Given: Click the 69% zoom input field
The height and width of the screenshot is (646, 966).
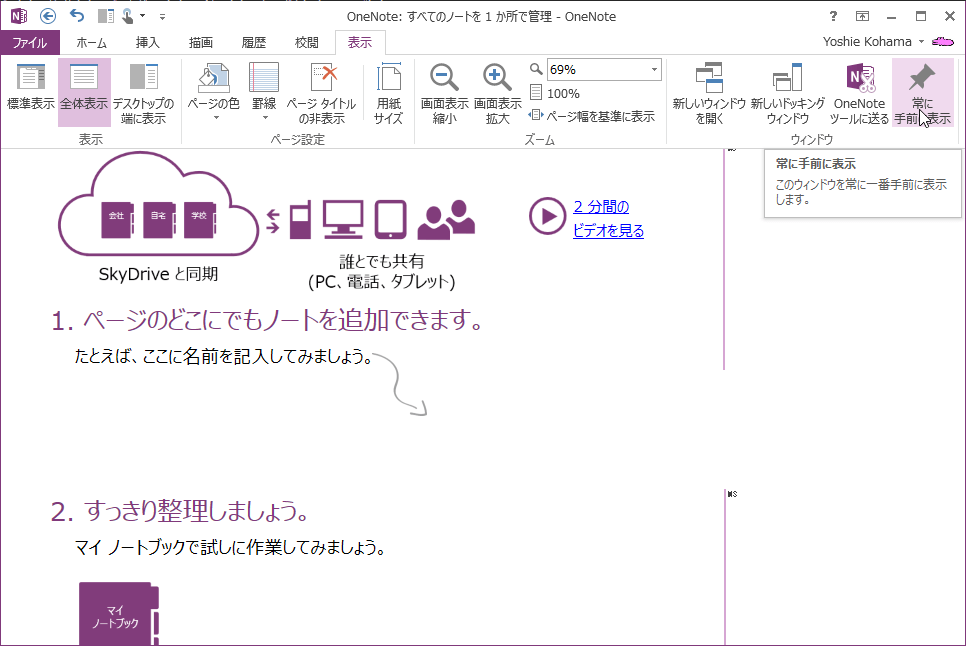Looking at the screenshot, I should pyautogui.click(x=596, y=70).
